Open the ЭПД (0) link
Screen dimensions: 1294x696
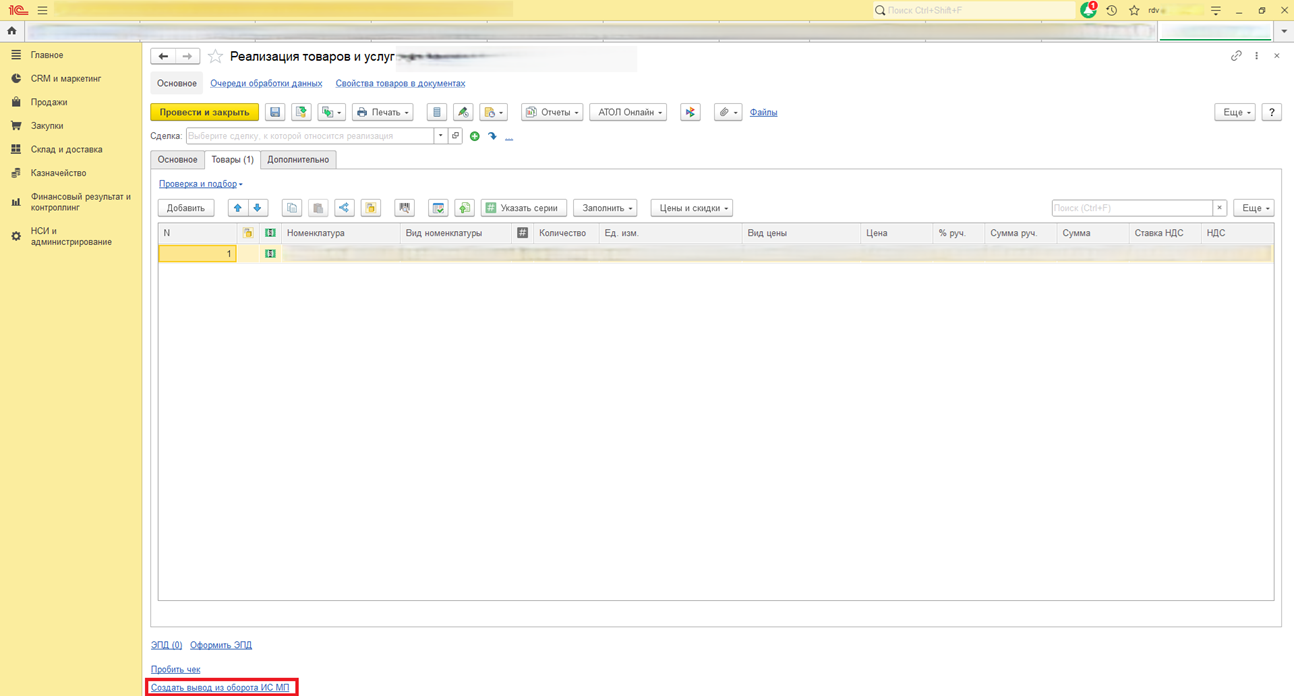166,646
